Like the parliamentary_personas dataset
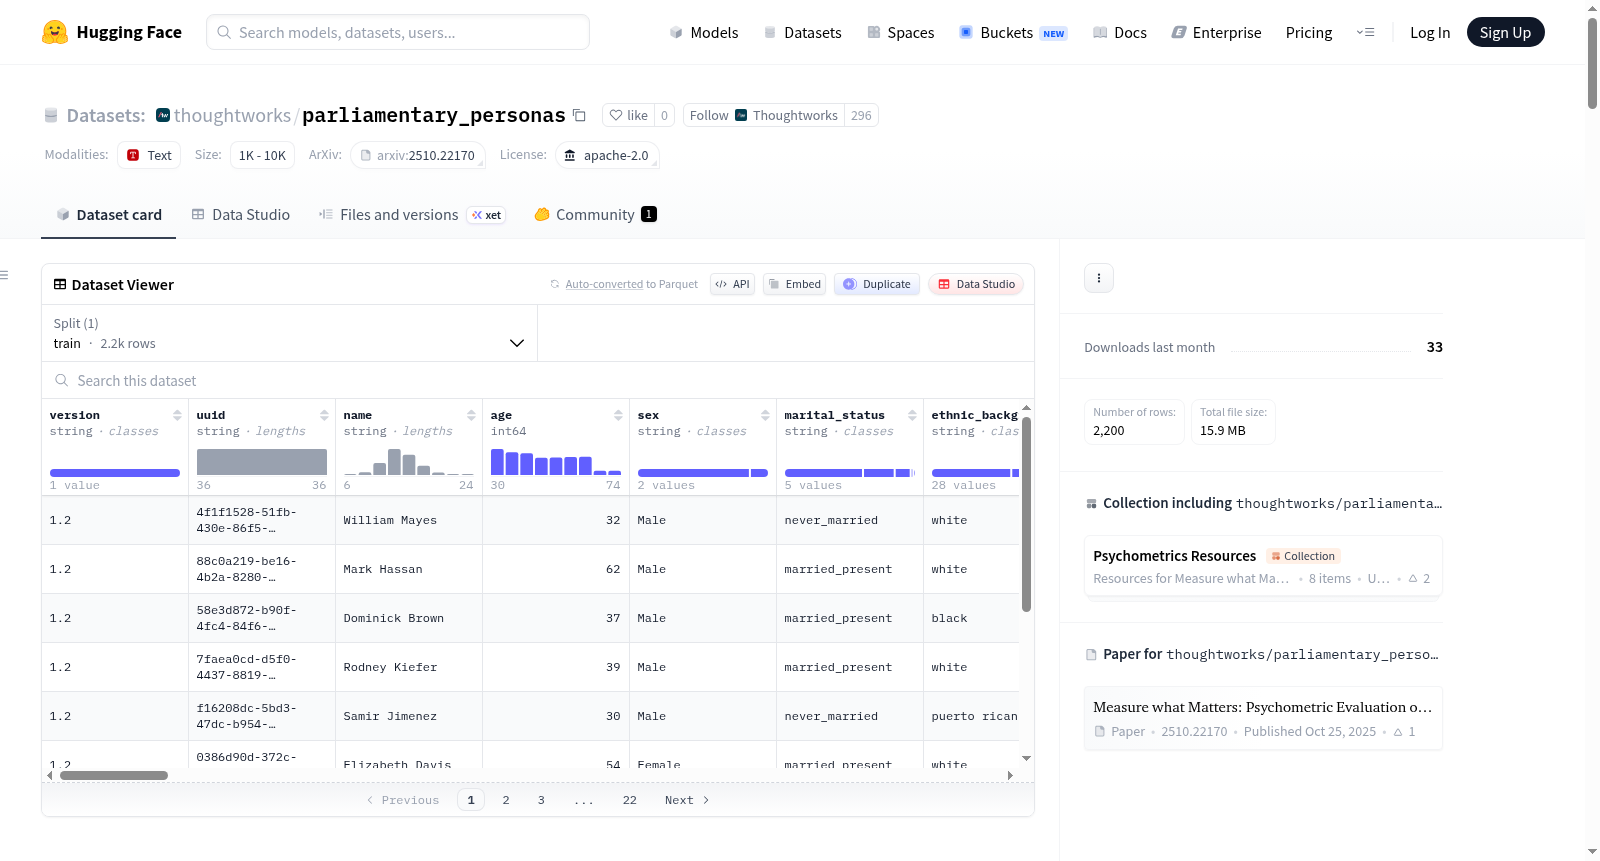1600x861 pixels. 629,115
